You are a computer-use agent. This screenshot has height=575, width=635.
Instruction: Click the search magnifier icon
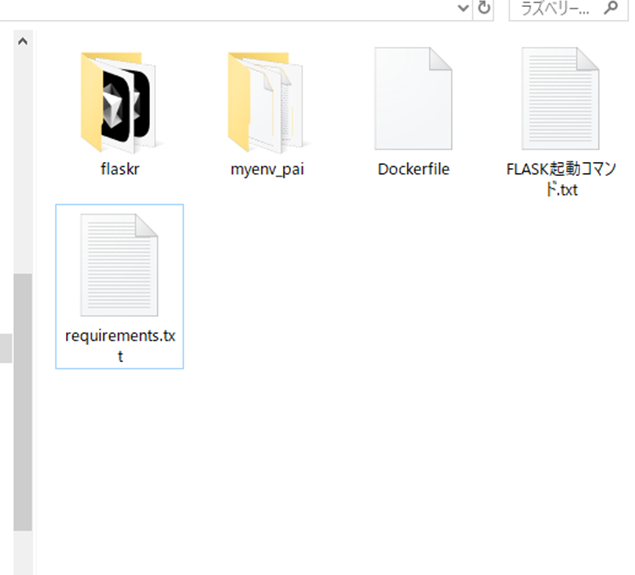tap(611, 7)
